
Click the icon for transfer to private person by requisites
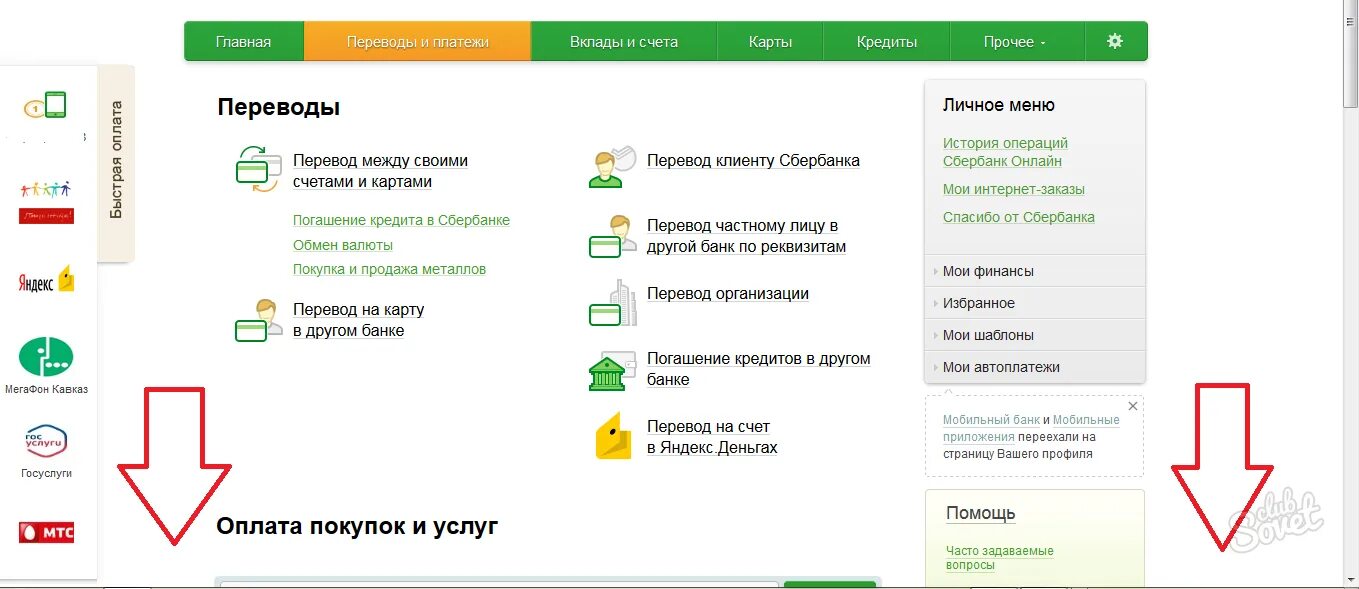(612, 236)
